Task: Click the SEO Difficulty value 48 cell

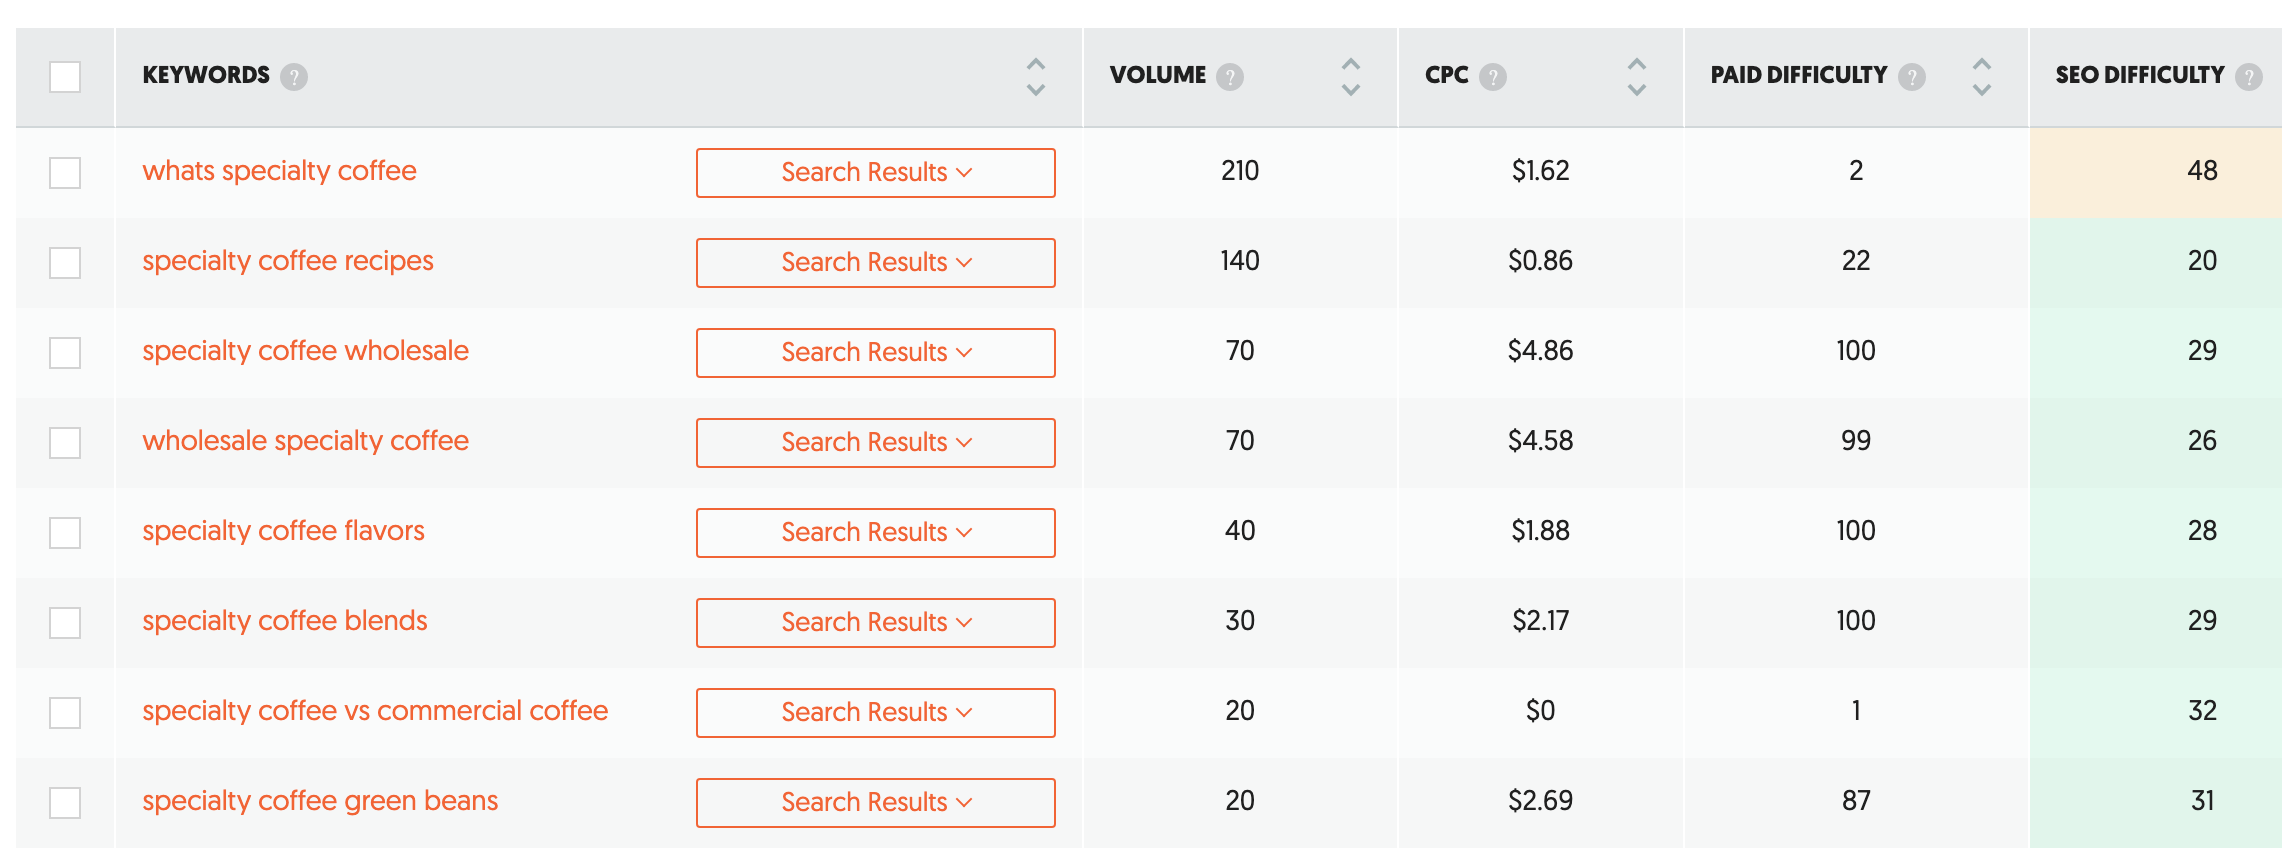Action: (2156, 173)
